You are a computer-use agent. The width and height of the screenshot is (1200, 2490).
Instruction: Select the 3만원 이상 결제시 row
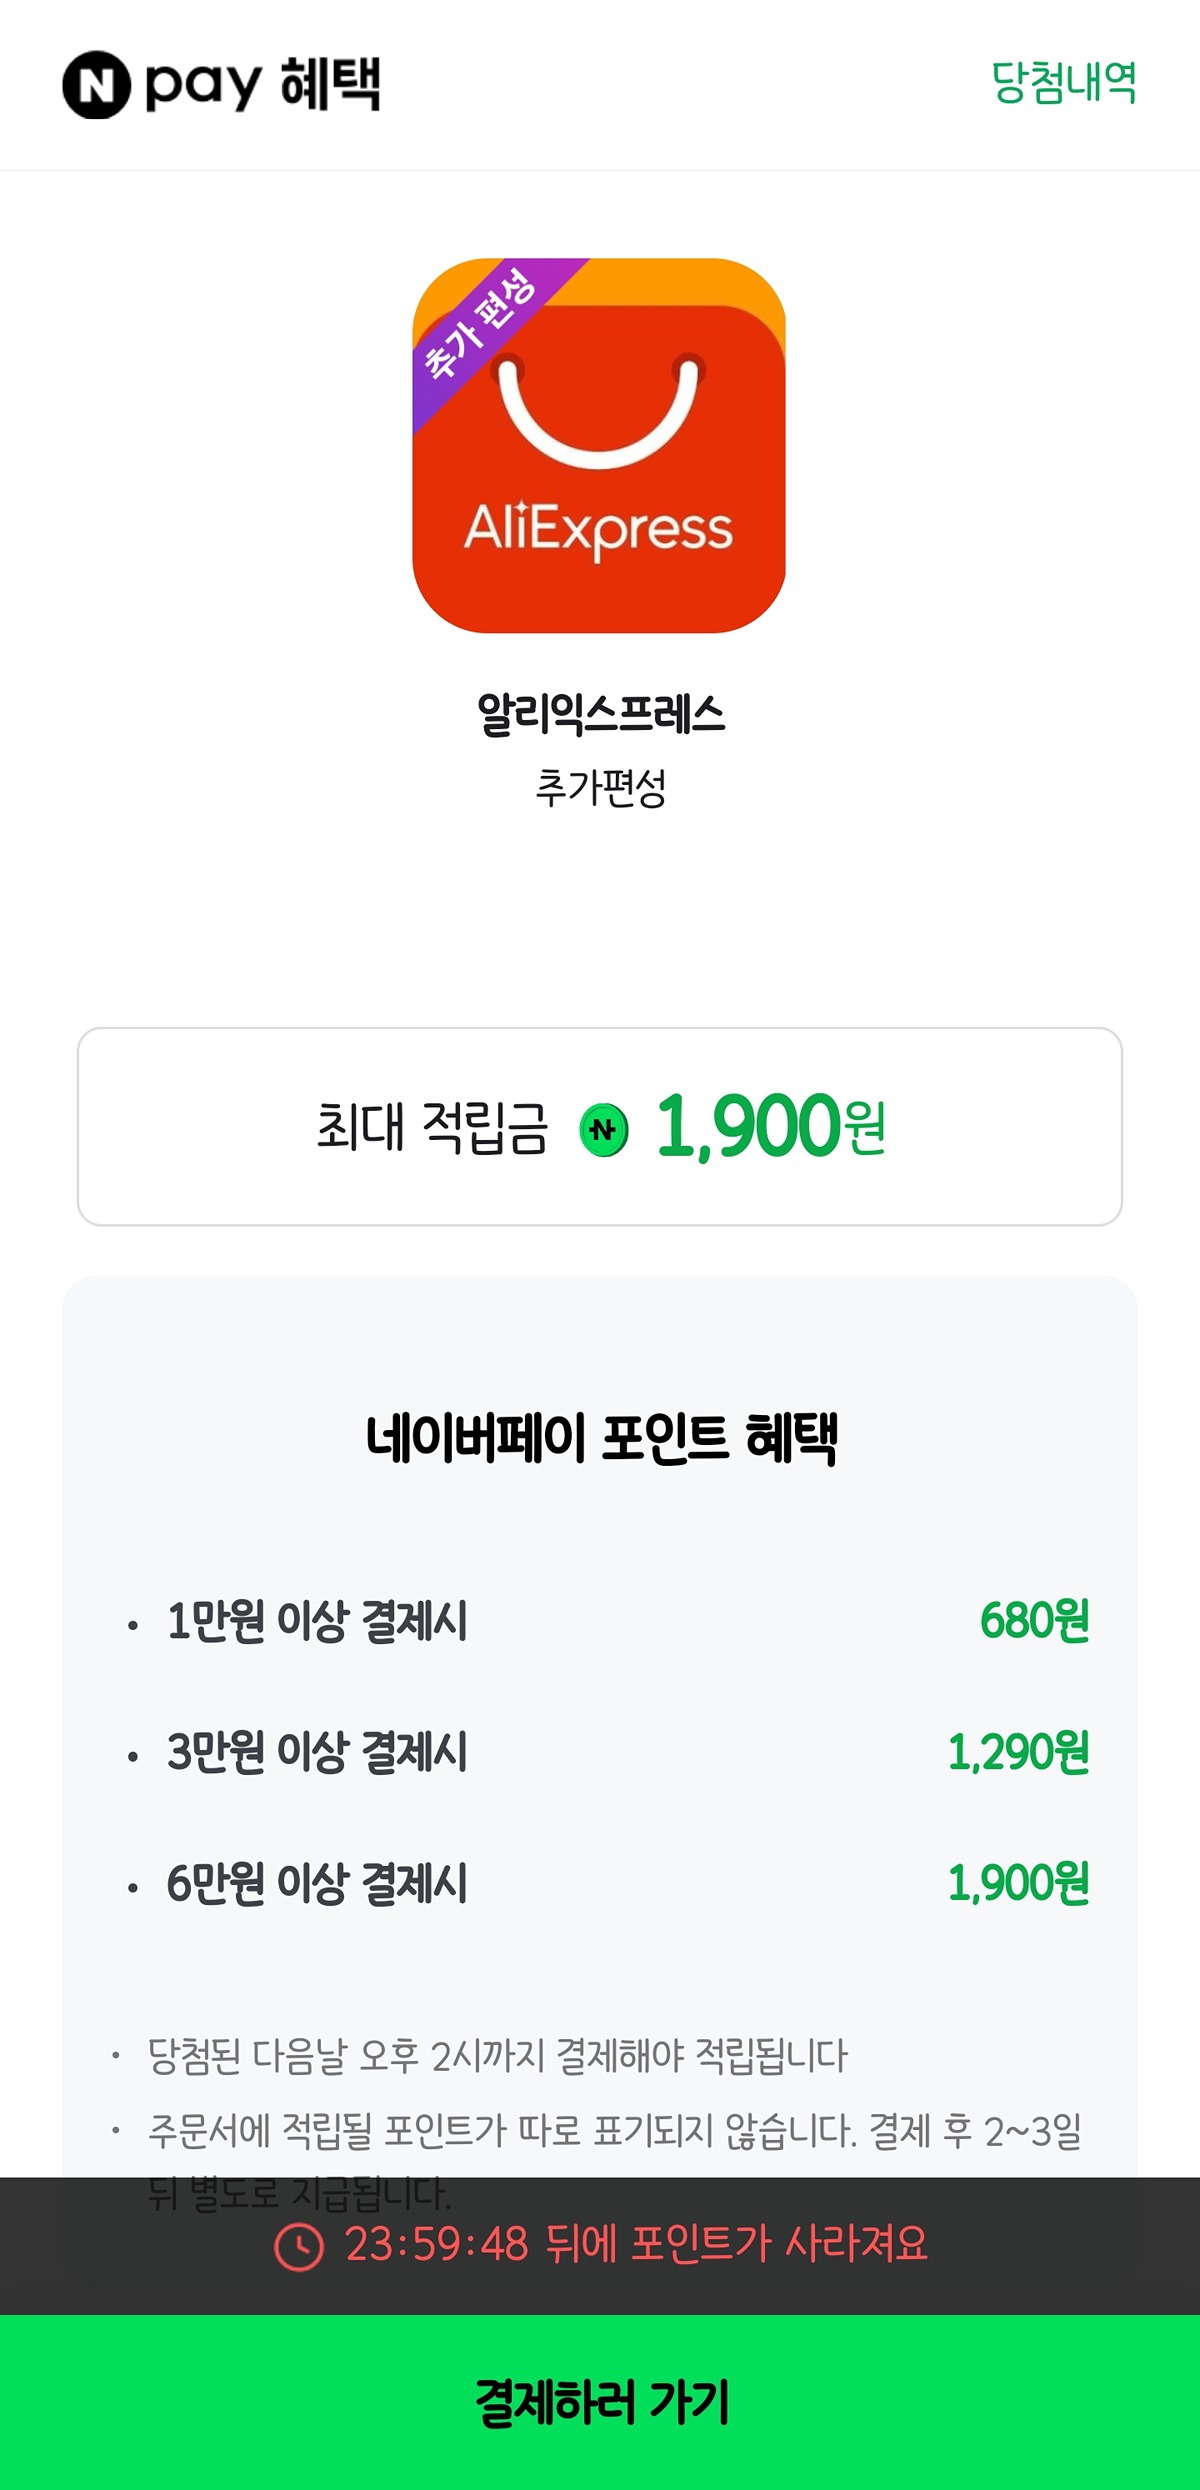pyautogui.click(x=600, y=1752)
